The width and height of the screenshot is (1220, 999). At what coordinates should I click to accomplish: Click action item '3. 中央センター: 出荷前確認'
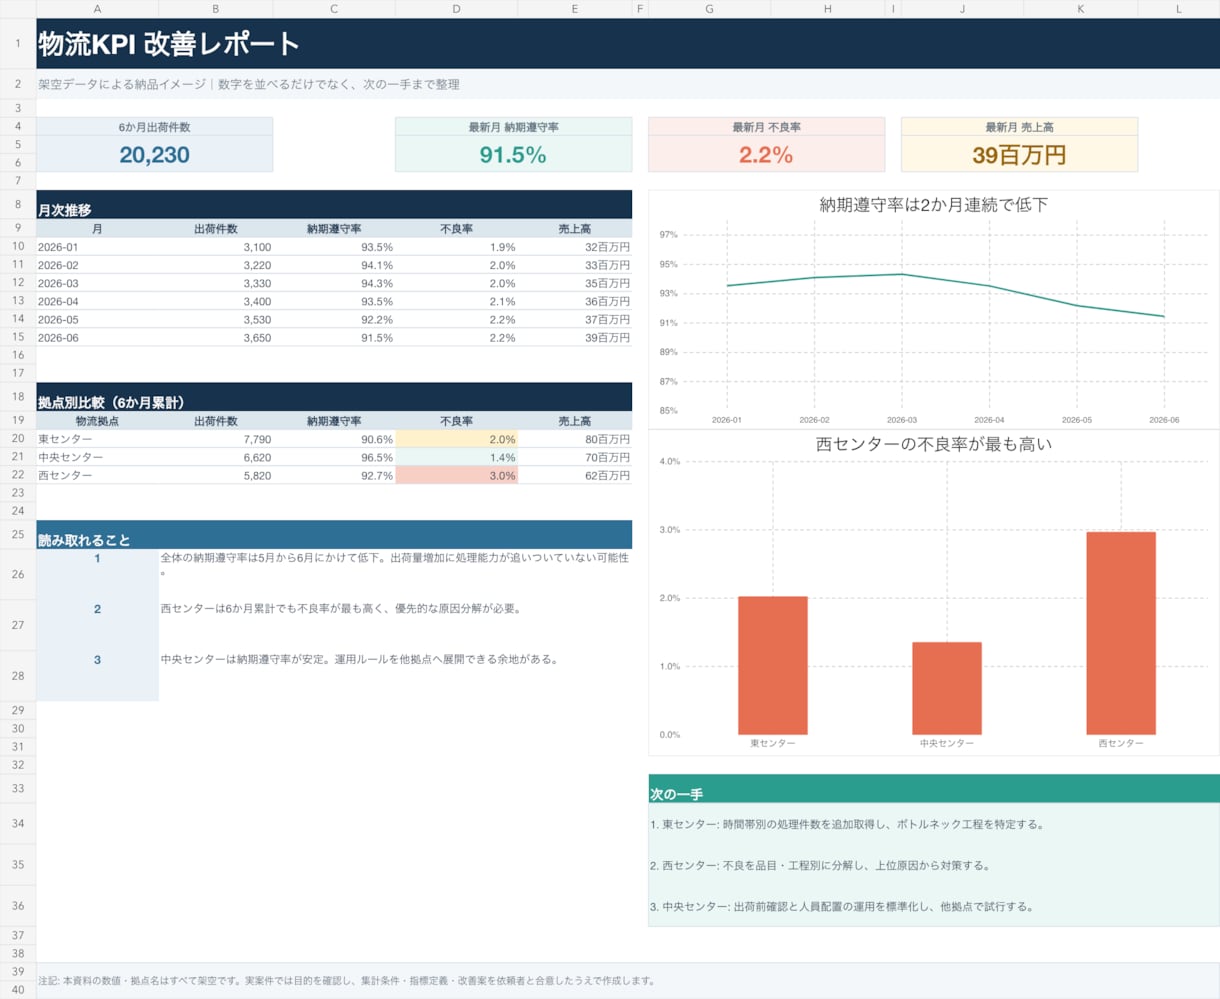coord(934,906)
